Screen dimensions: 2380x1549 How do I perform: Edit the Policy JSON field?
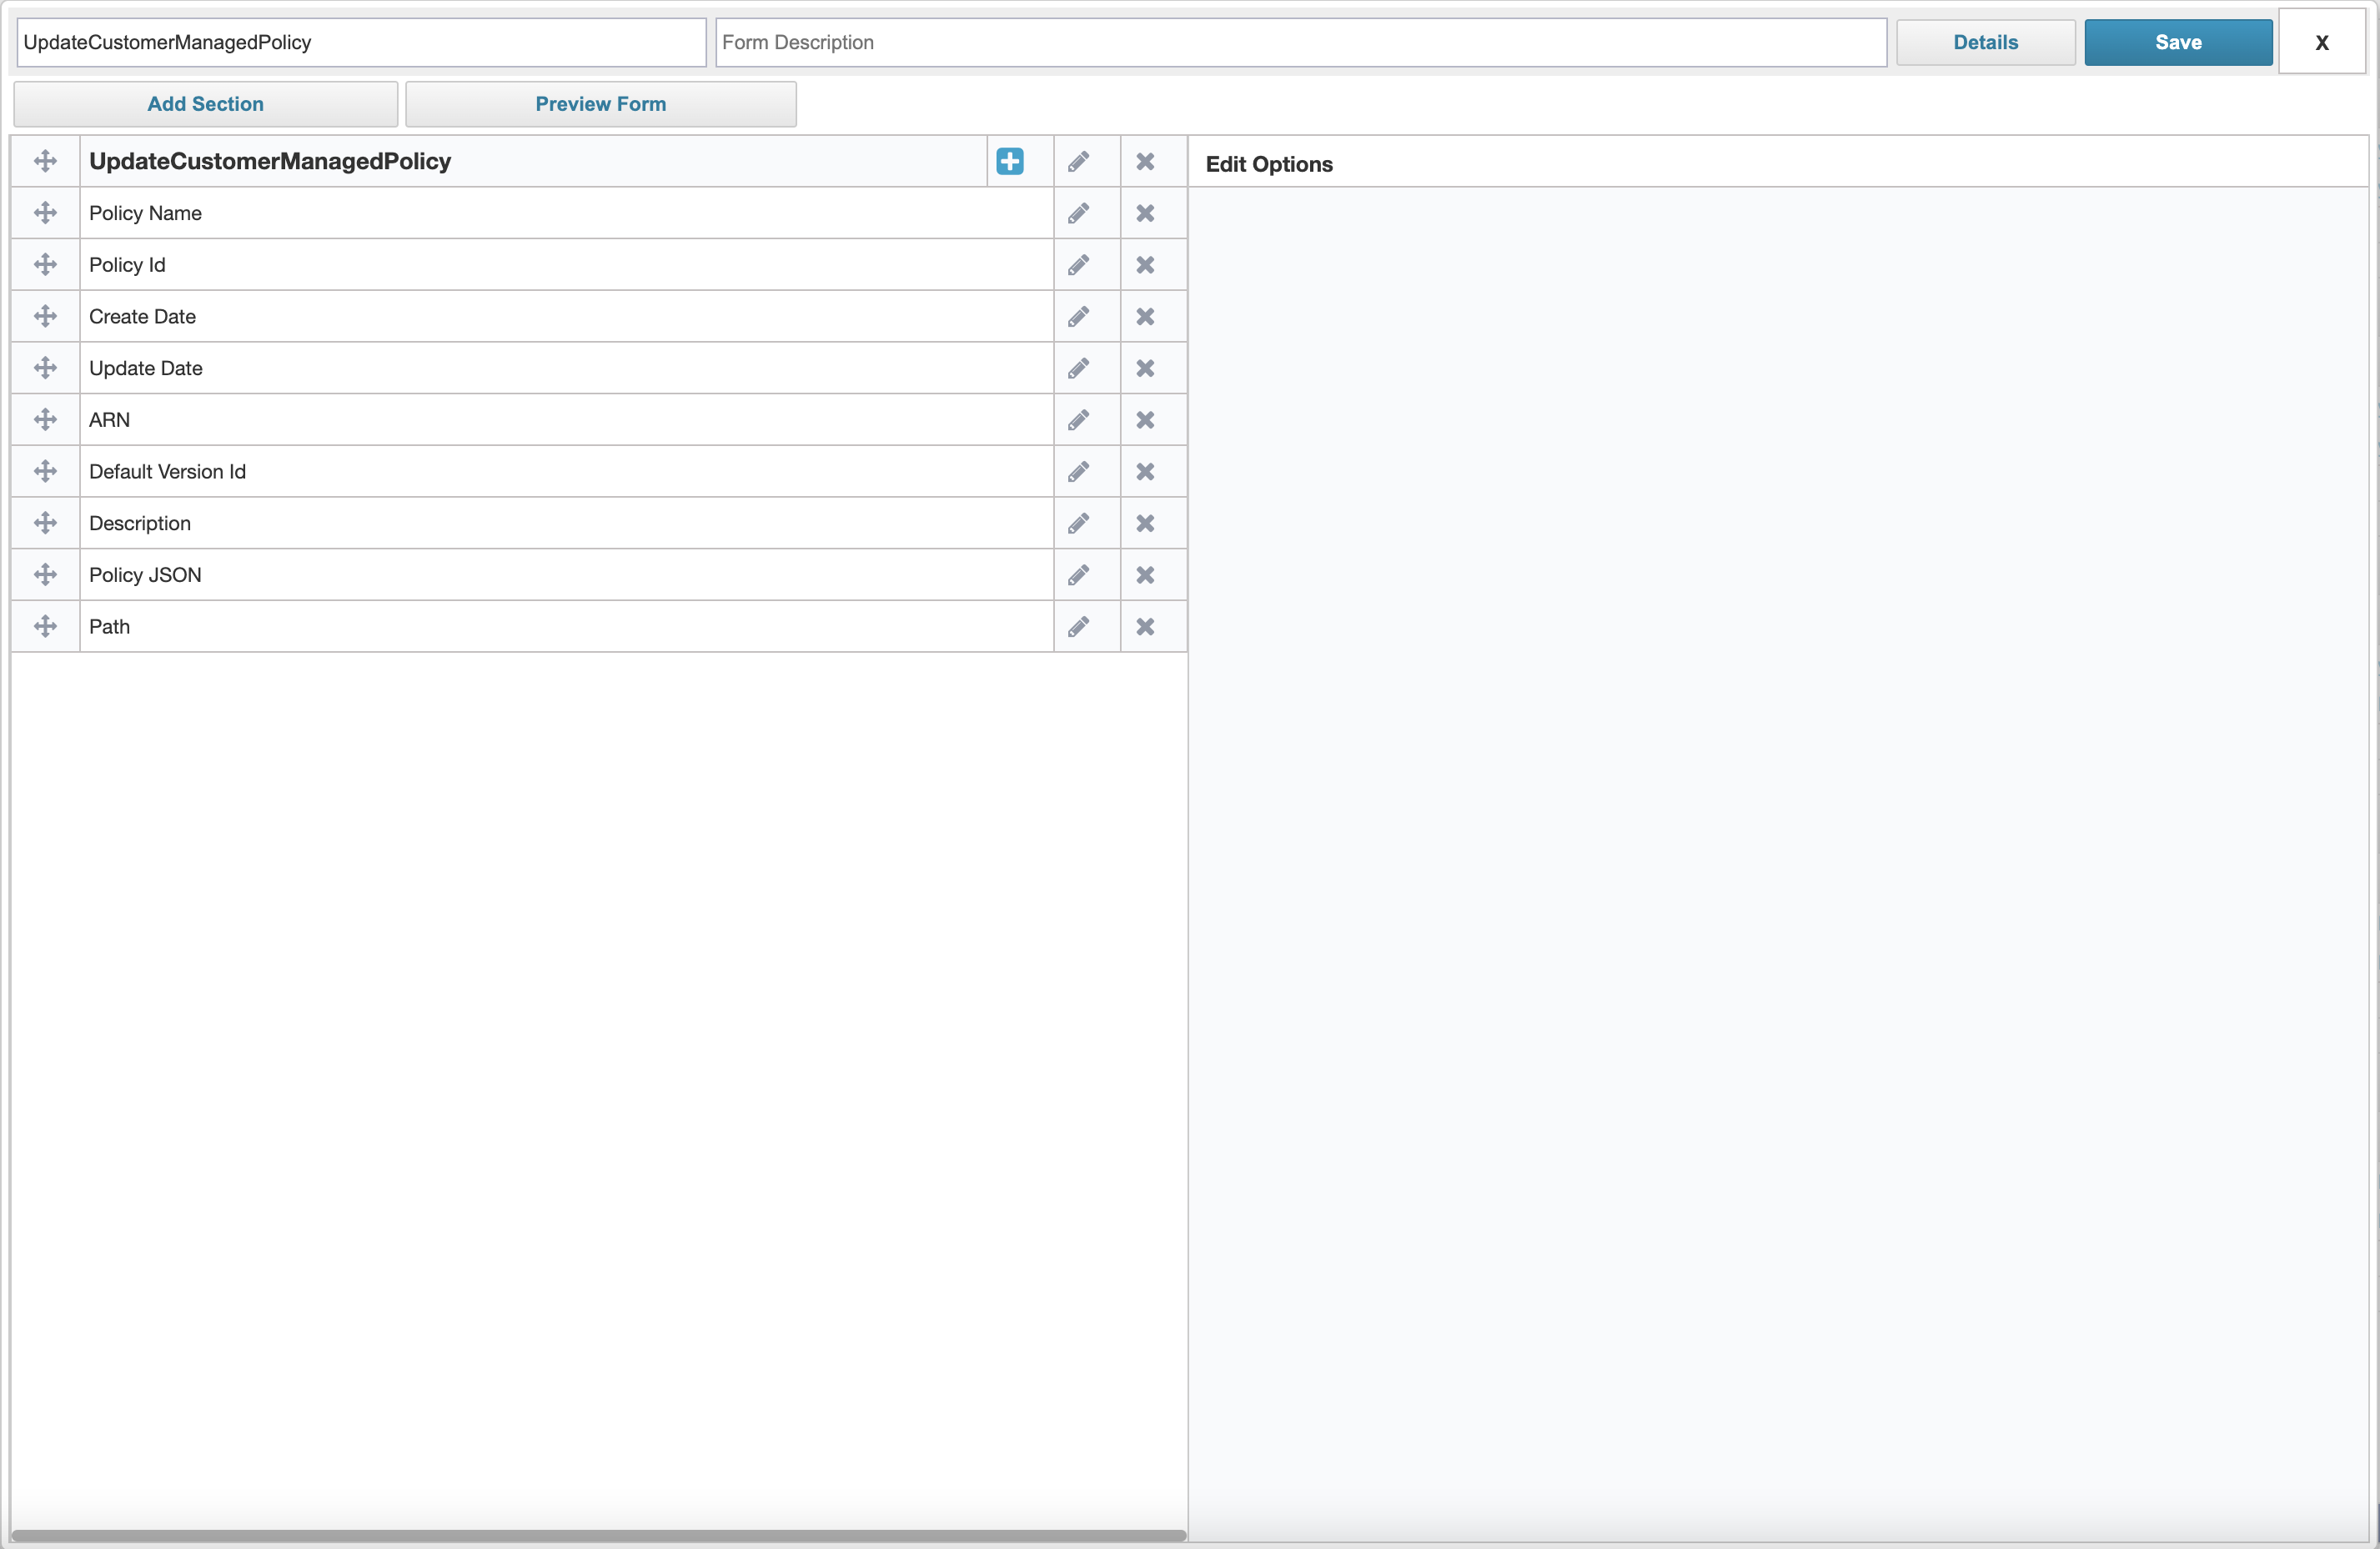click(x=1078, y=575)
